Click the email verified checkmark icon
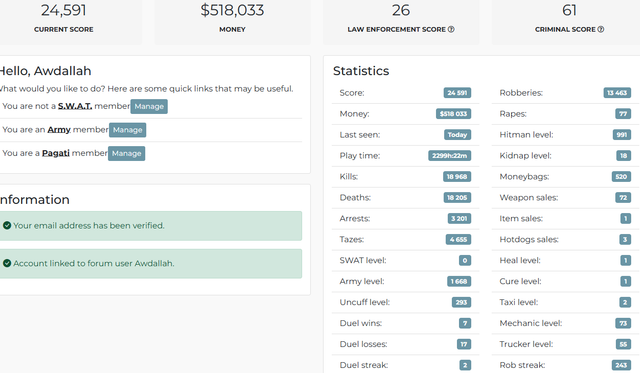The width and height of the screenshot is (640, 373). [x=7, y=225]
